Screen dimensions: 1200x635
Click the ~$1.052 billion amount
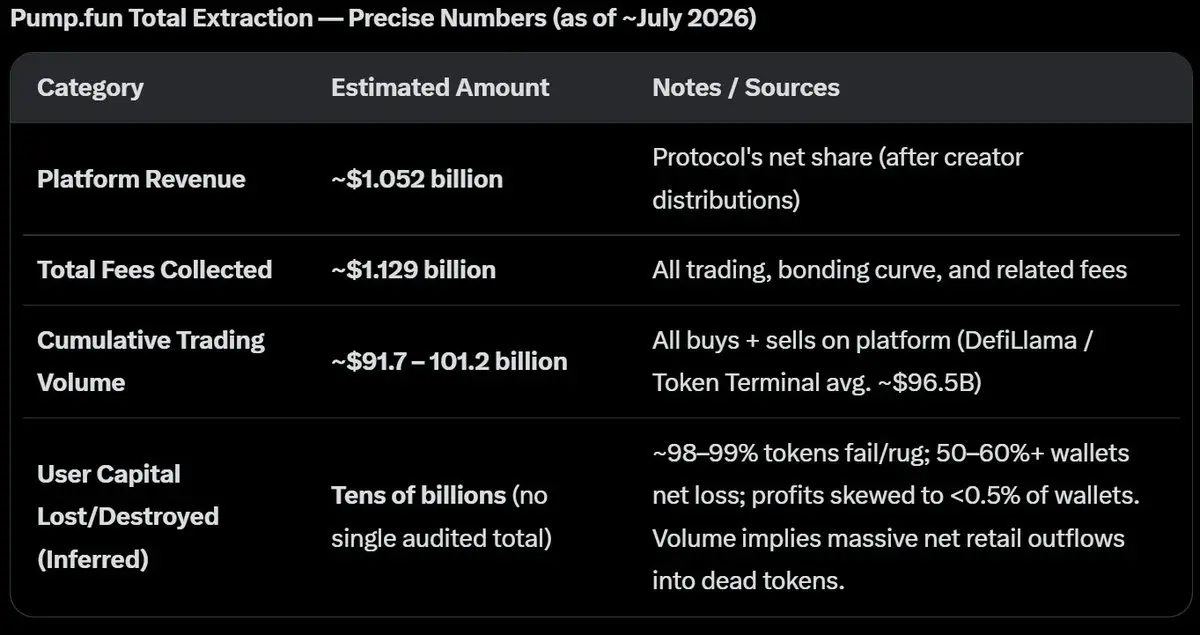tap(417, 179)
